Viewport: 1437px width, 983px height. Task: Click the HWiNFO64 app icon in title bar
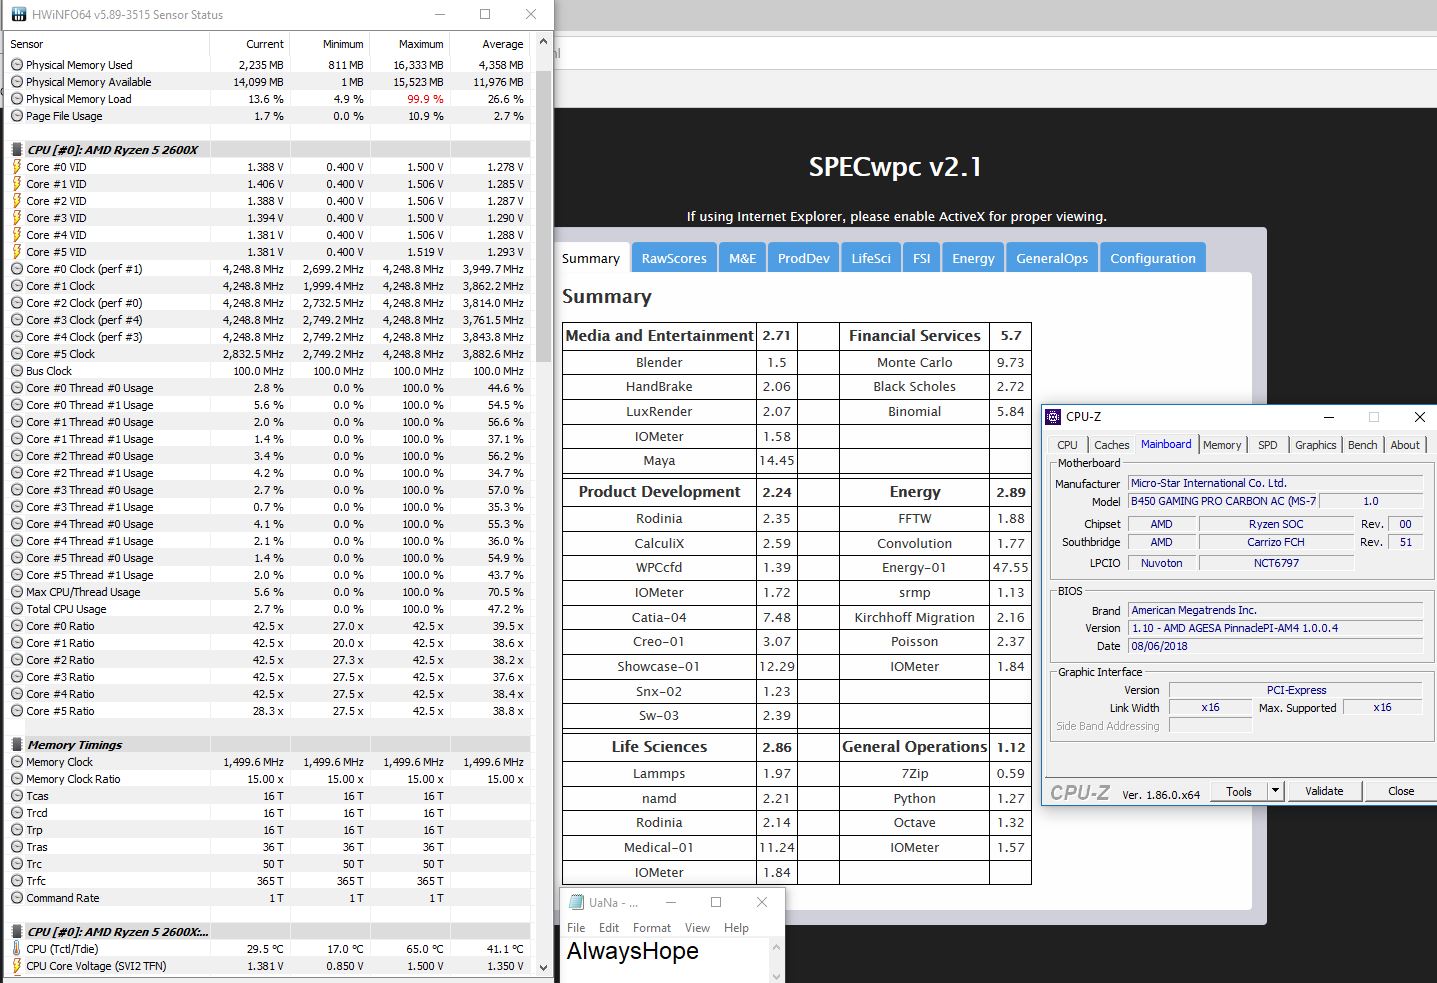(x=18, y=14)
